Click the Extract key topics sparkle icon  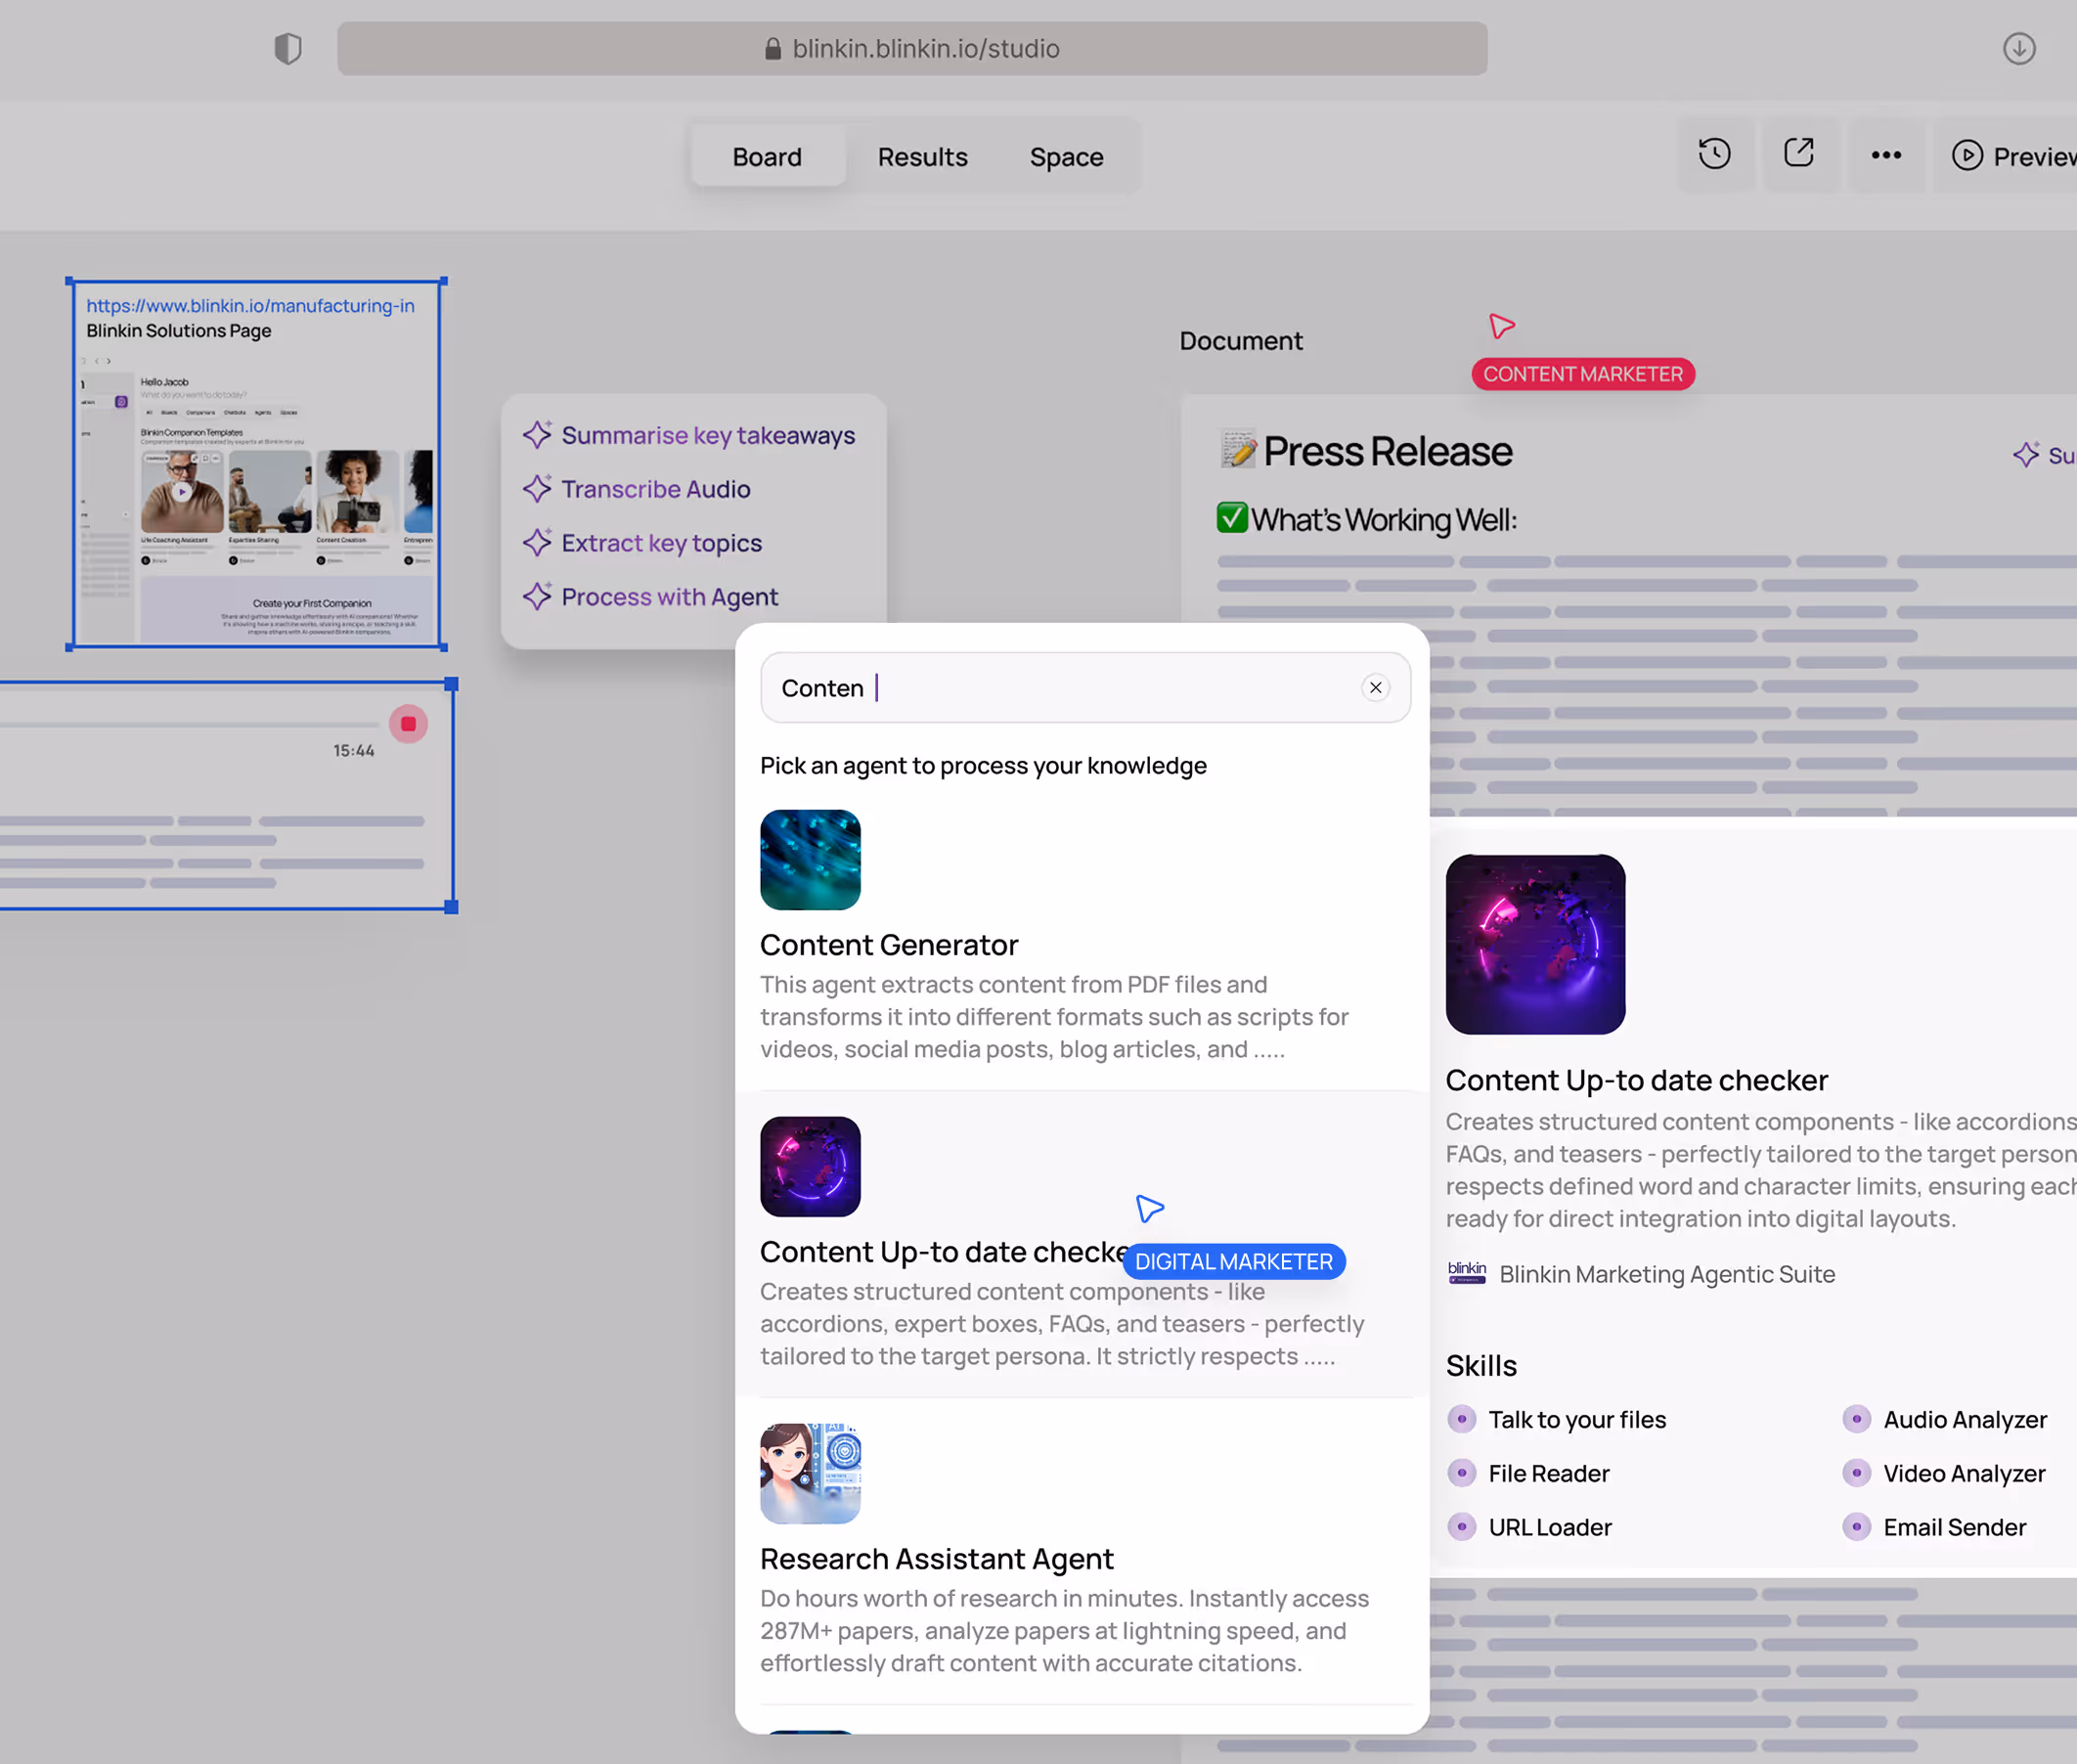(538, 542)
